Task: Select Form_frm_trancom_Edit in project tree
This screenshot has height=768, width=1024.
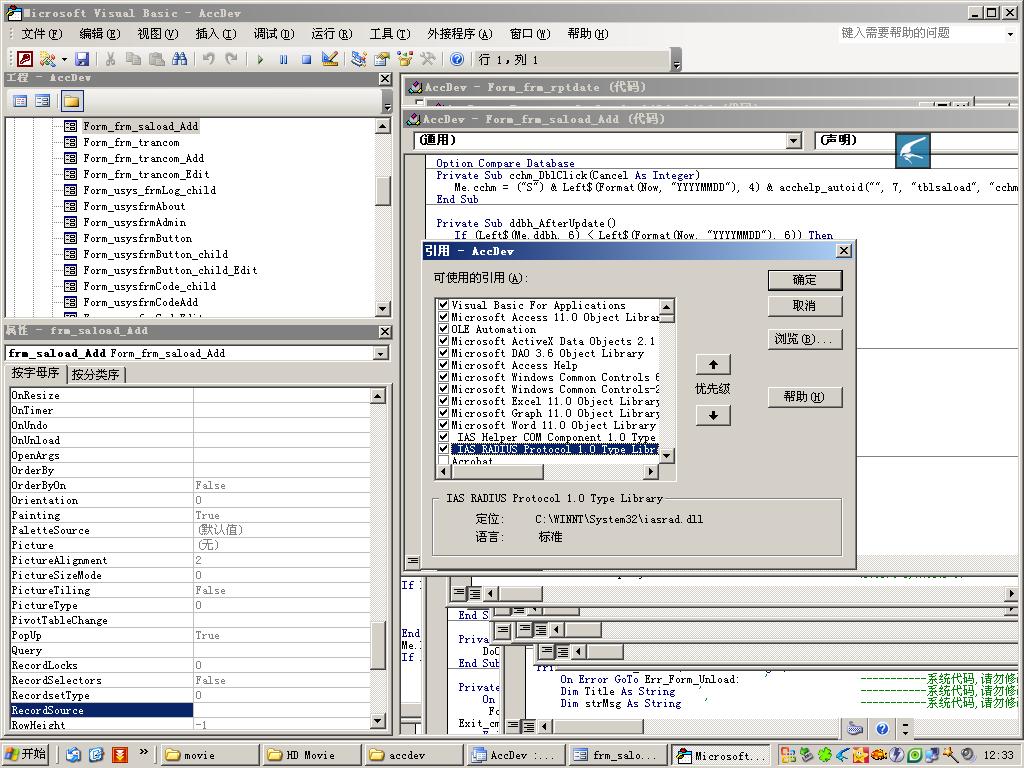Action: (x=146, y=174)
